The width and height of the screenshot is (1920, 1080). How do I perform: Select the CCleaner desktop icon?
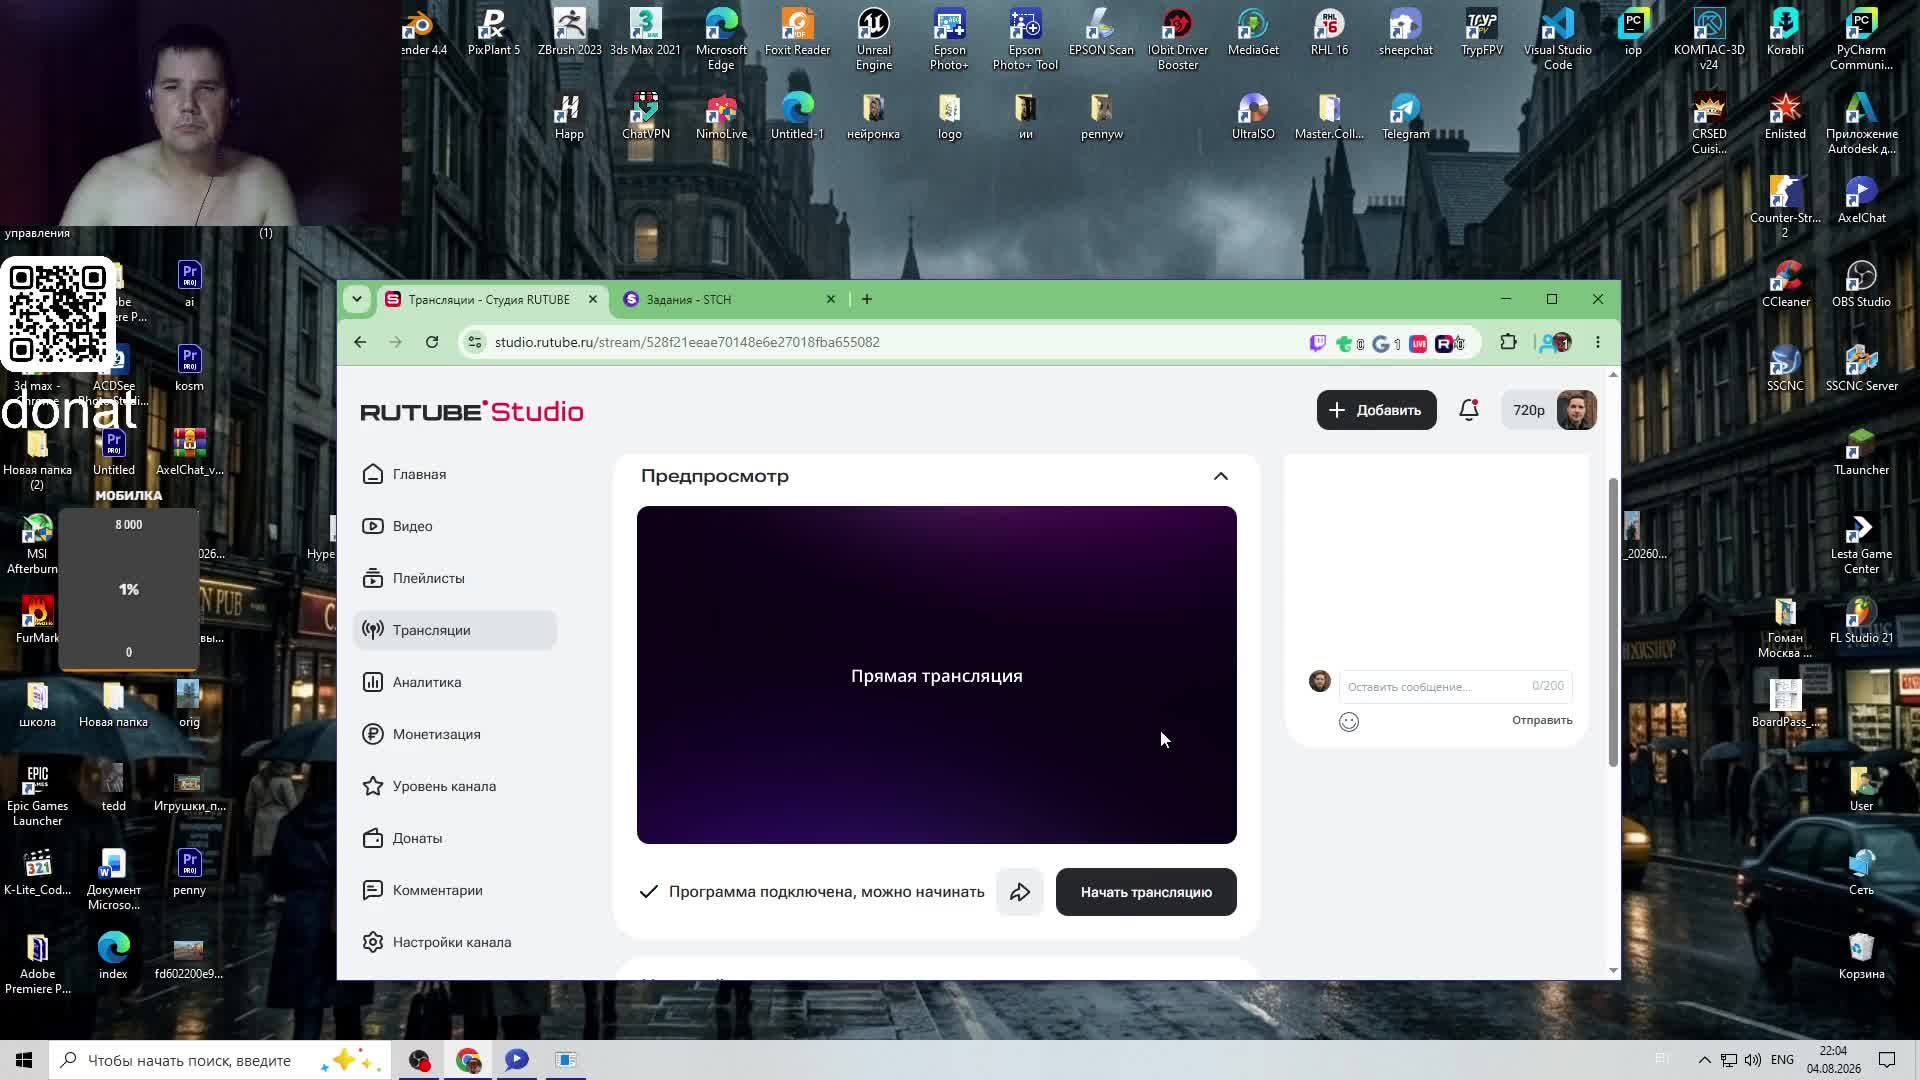(x=1785, y=284)
